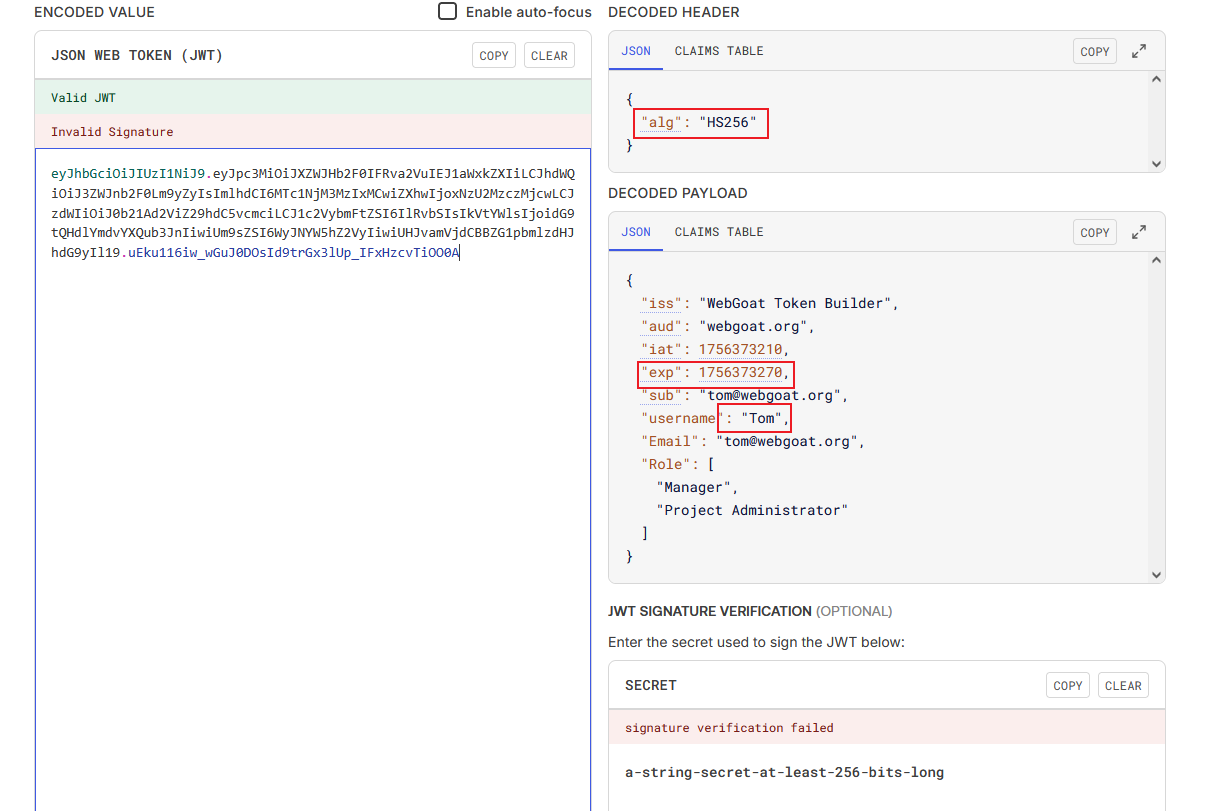Click the "Invalid Signature" status banner

click(x=313, y=132)
